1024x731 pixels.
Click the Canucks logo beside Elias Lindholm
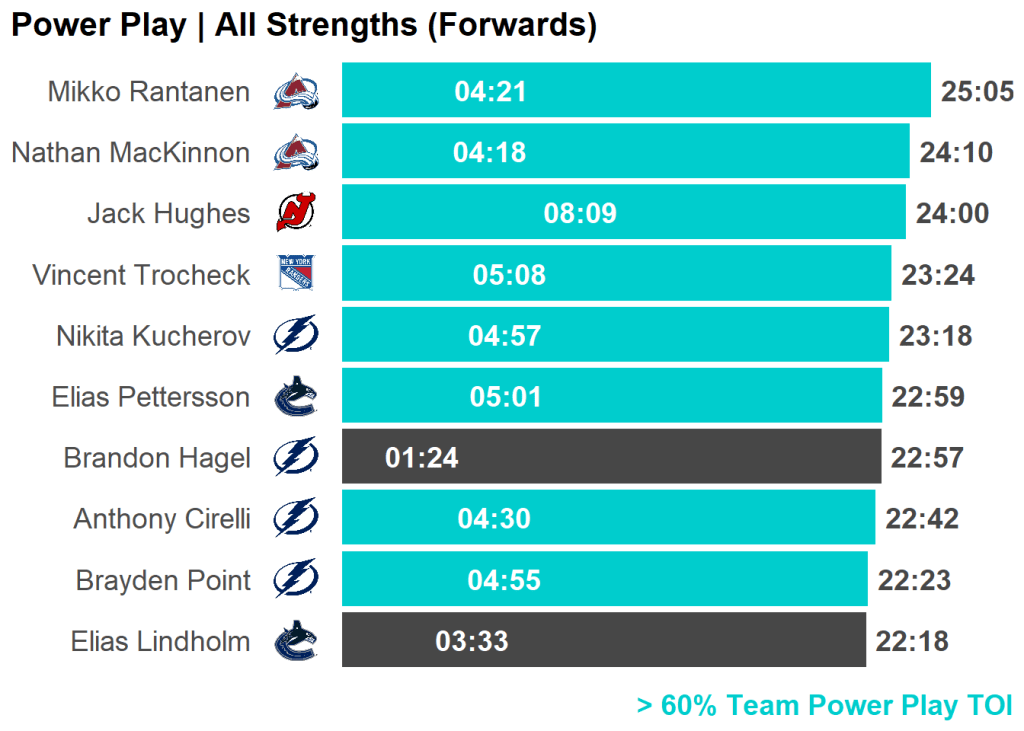point(296,641)
